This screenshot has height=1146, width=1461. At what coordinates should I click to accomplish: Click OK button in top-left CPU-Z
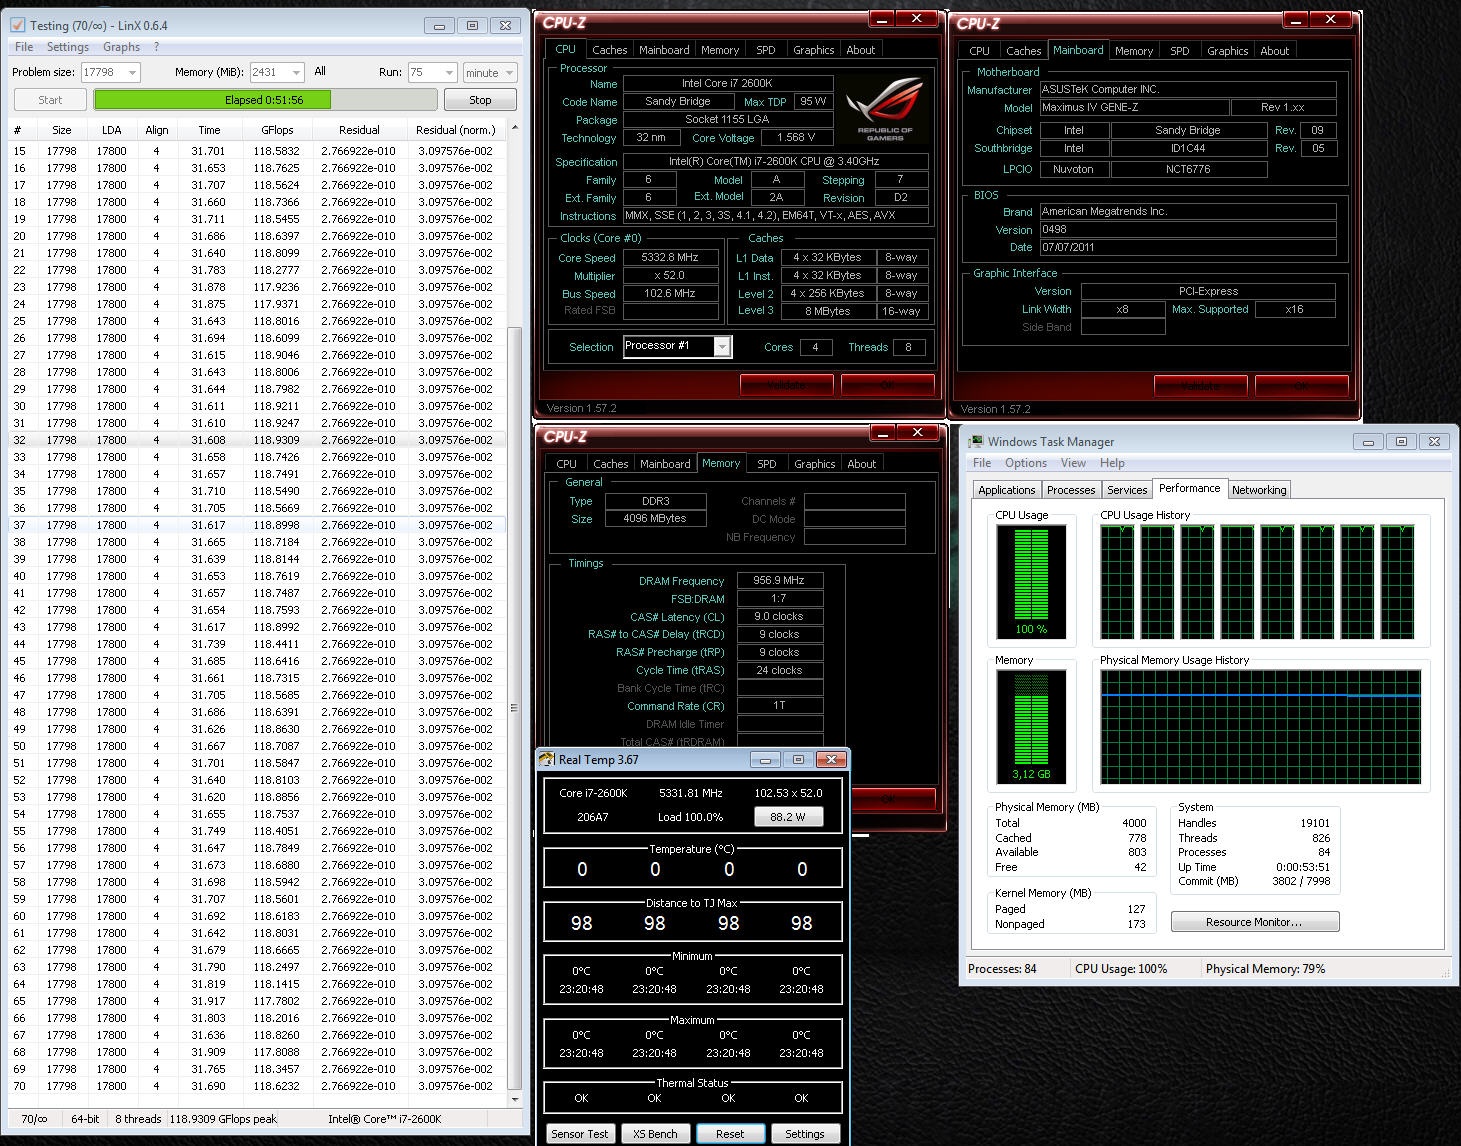888,385
